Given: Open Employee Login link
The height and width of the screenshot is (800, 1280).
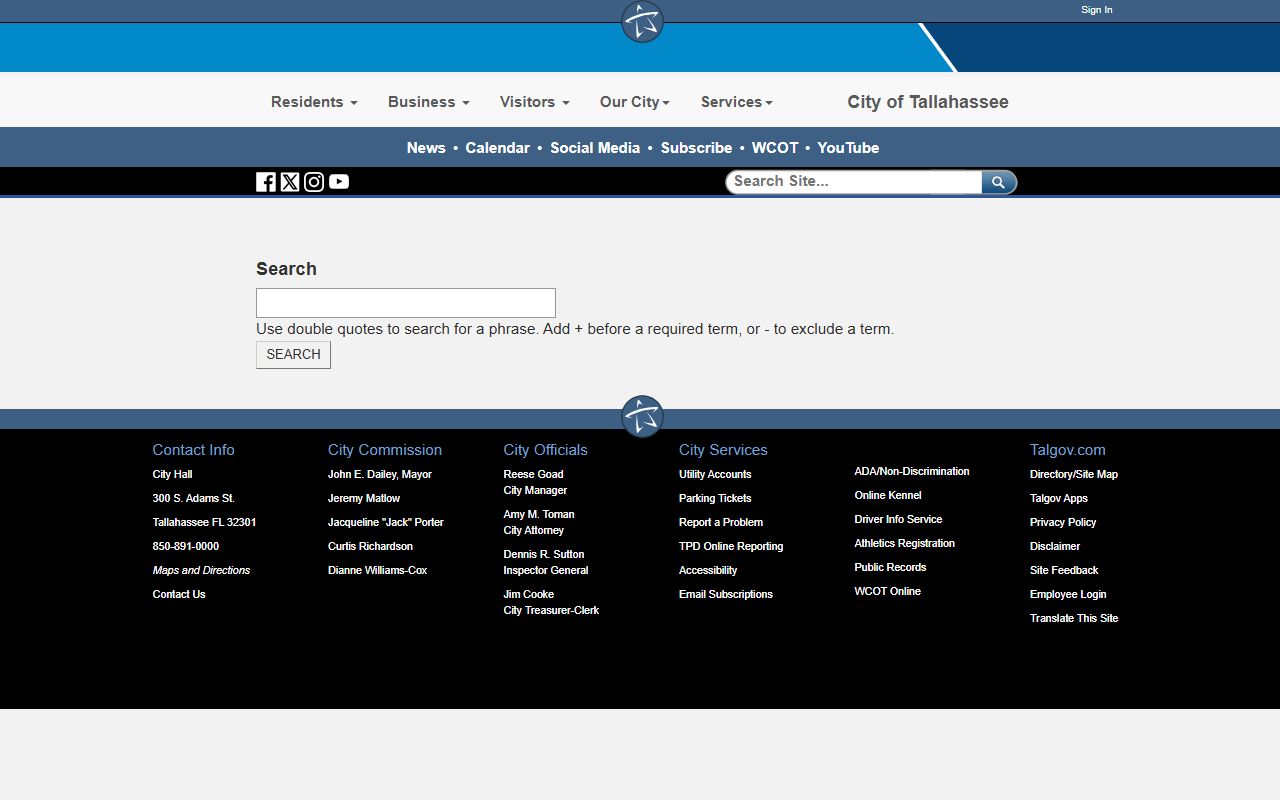Looking at the screenshot, I should (1068, 594).
